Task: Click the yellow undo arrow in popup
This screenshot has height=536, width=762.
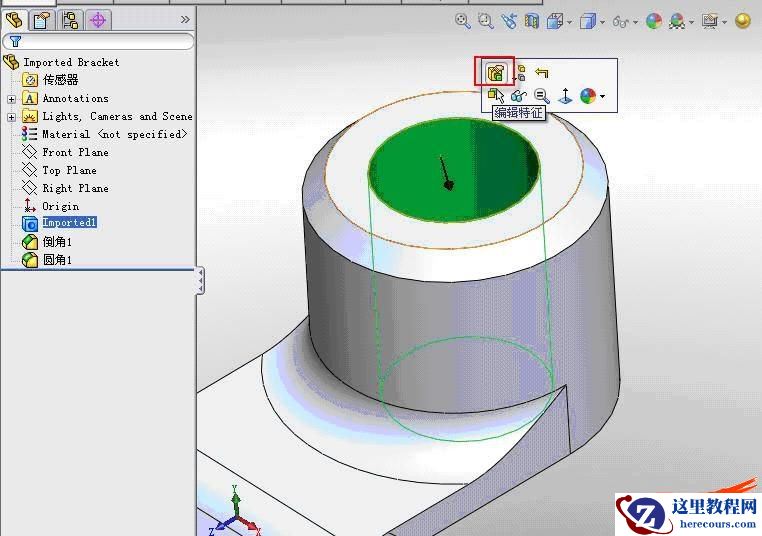Action: (541, 73)
